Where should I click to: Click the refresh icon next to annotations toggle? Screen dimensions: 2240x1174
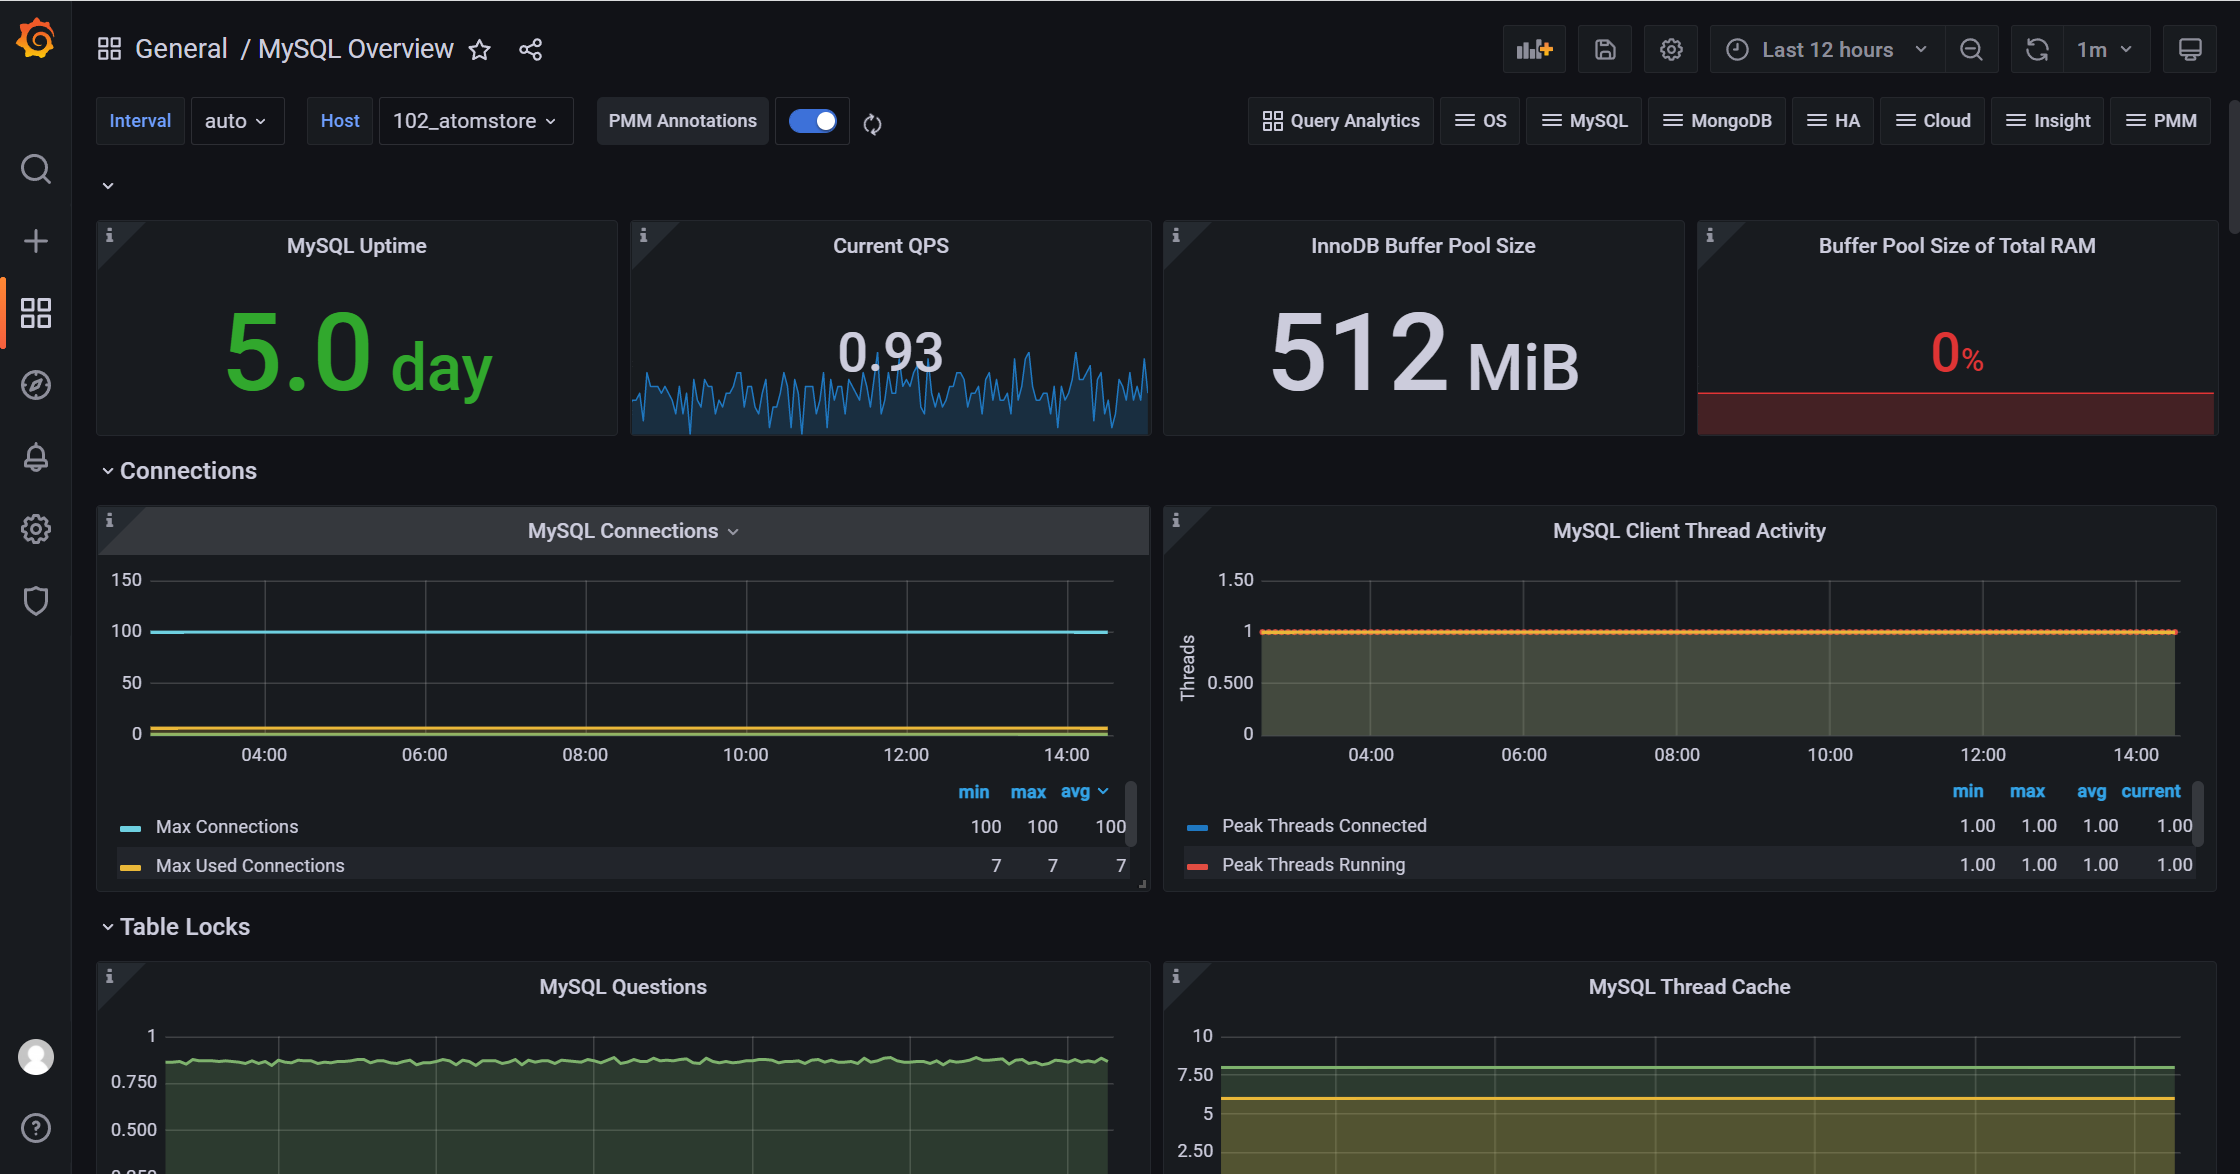point(872,124)
